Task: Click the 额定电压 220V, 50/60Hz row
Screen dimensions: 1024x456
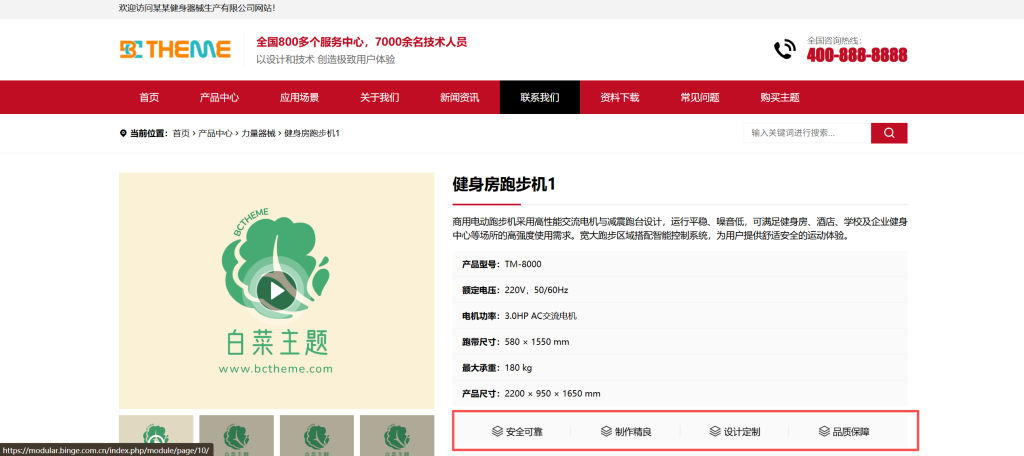Action: click(x=680, y=290)
